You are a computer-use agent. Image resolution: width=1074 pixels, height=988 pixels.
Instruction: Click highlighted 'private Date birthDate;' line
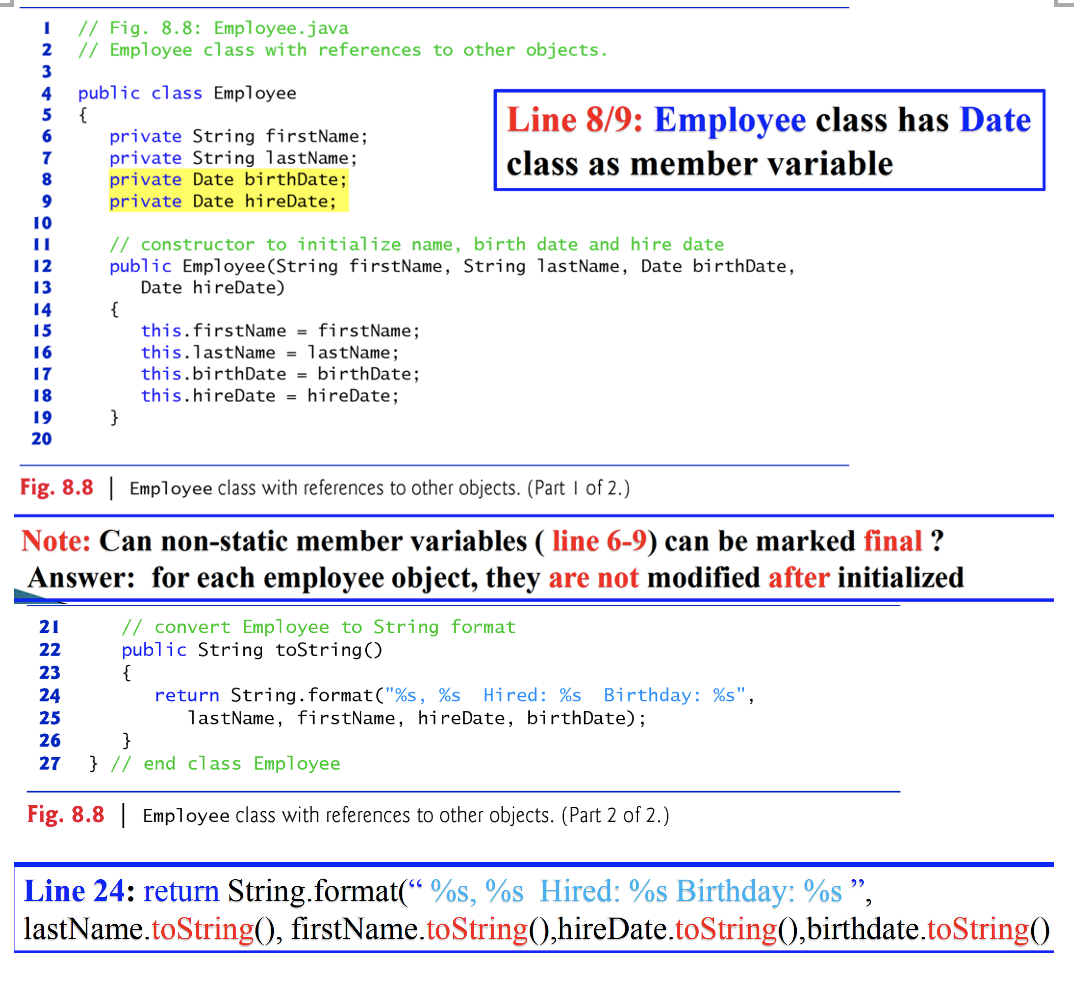coord(228,180)
